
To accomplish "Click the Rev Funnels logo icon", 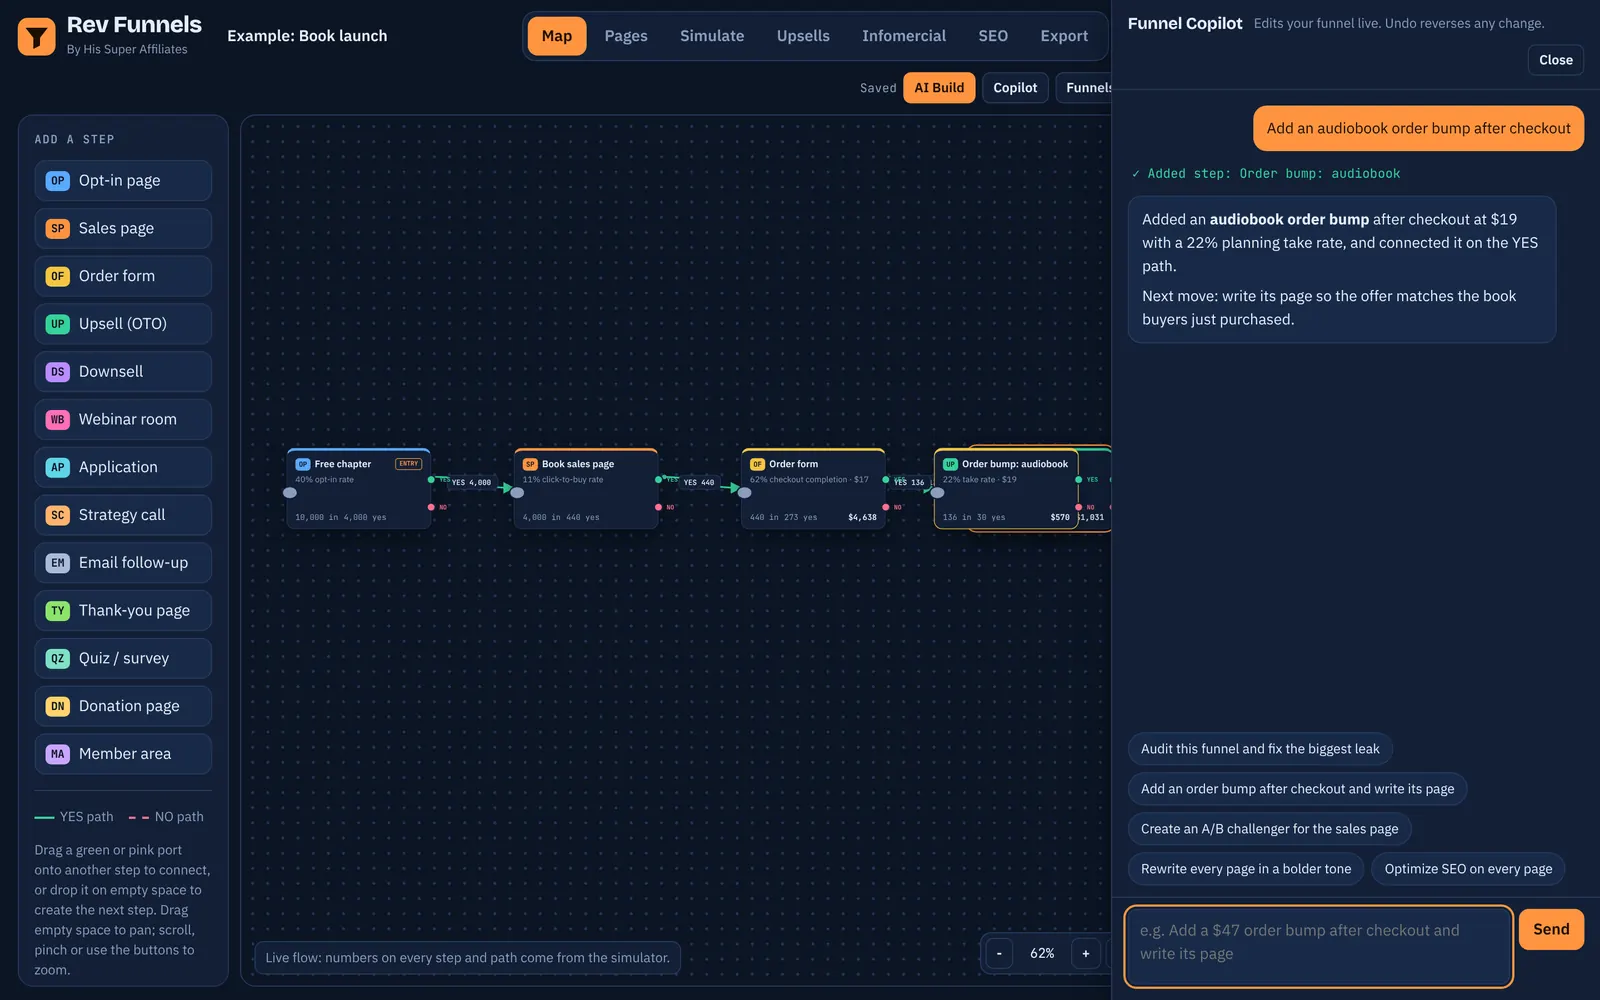I will click(37, 37).
